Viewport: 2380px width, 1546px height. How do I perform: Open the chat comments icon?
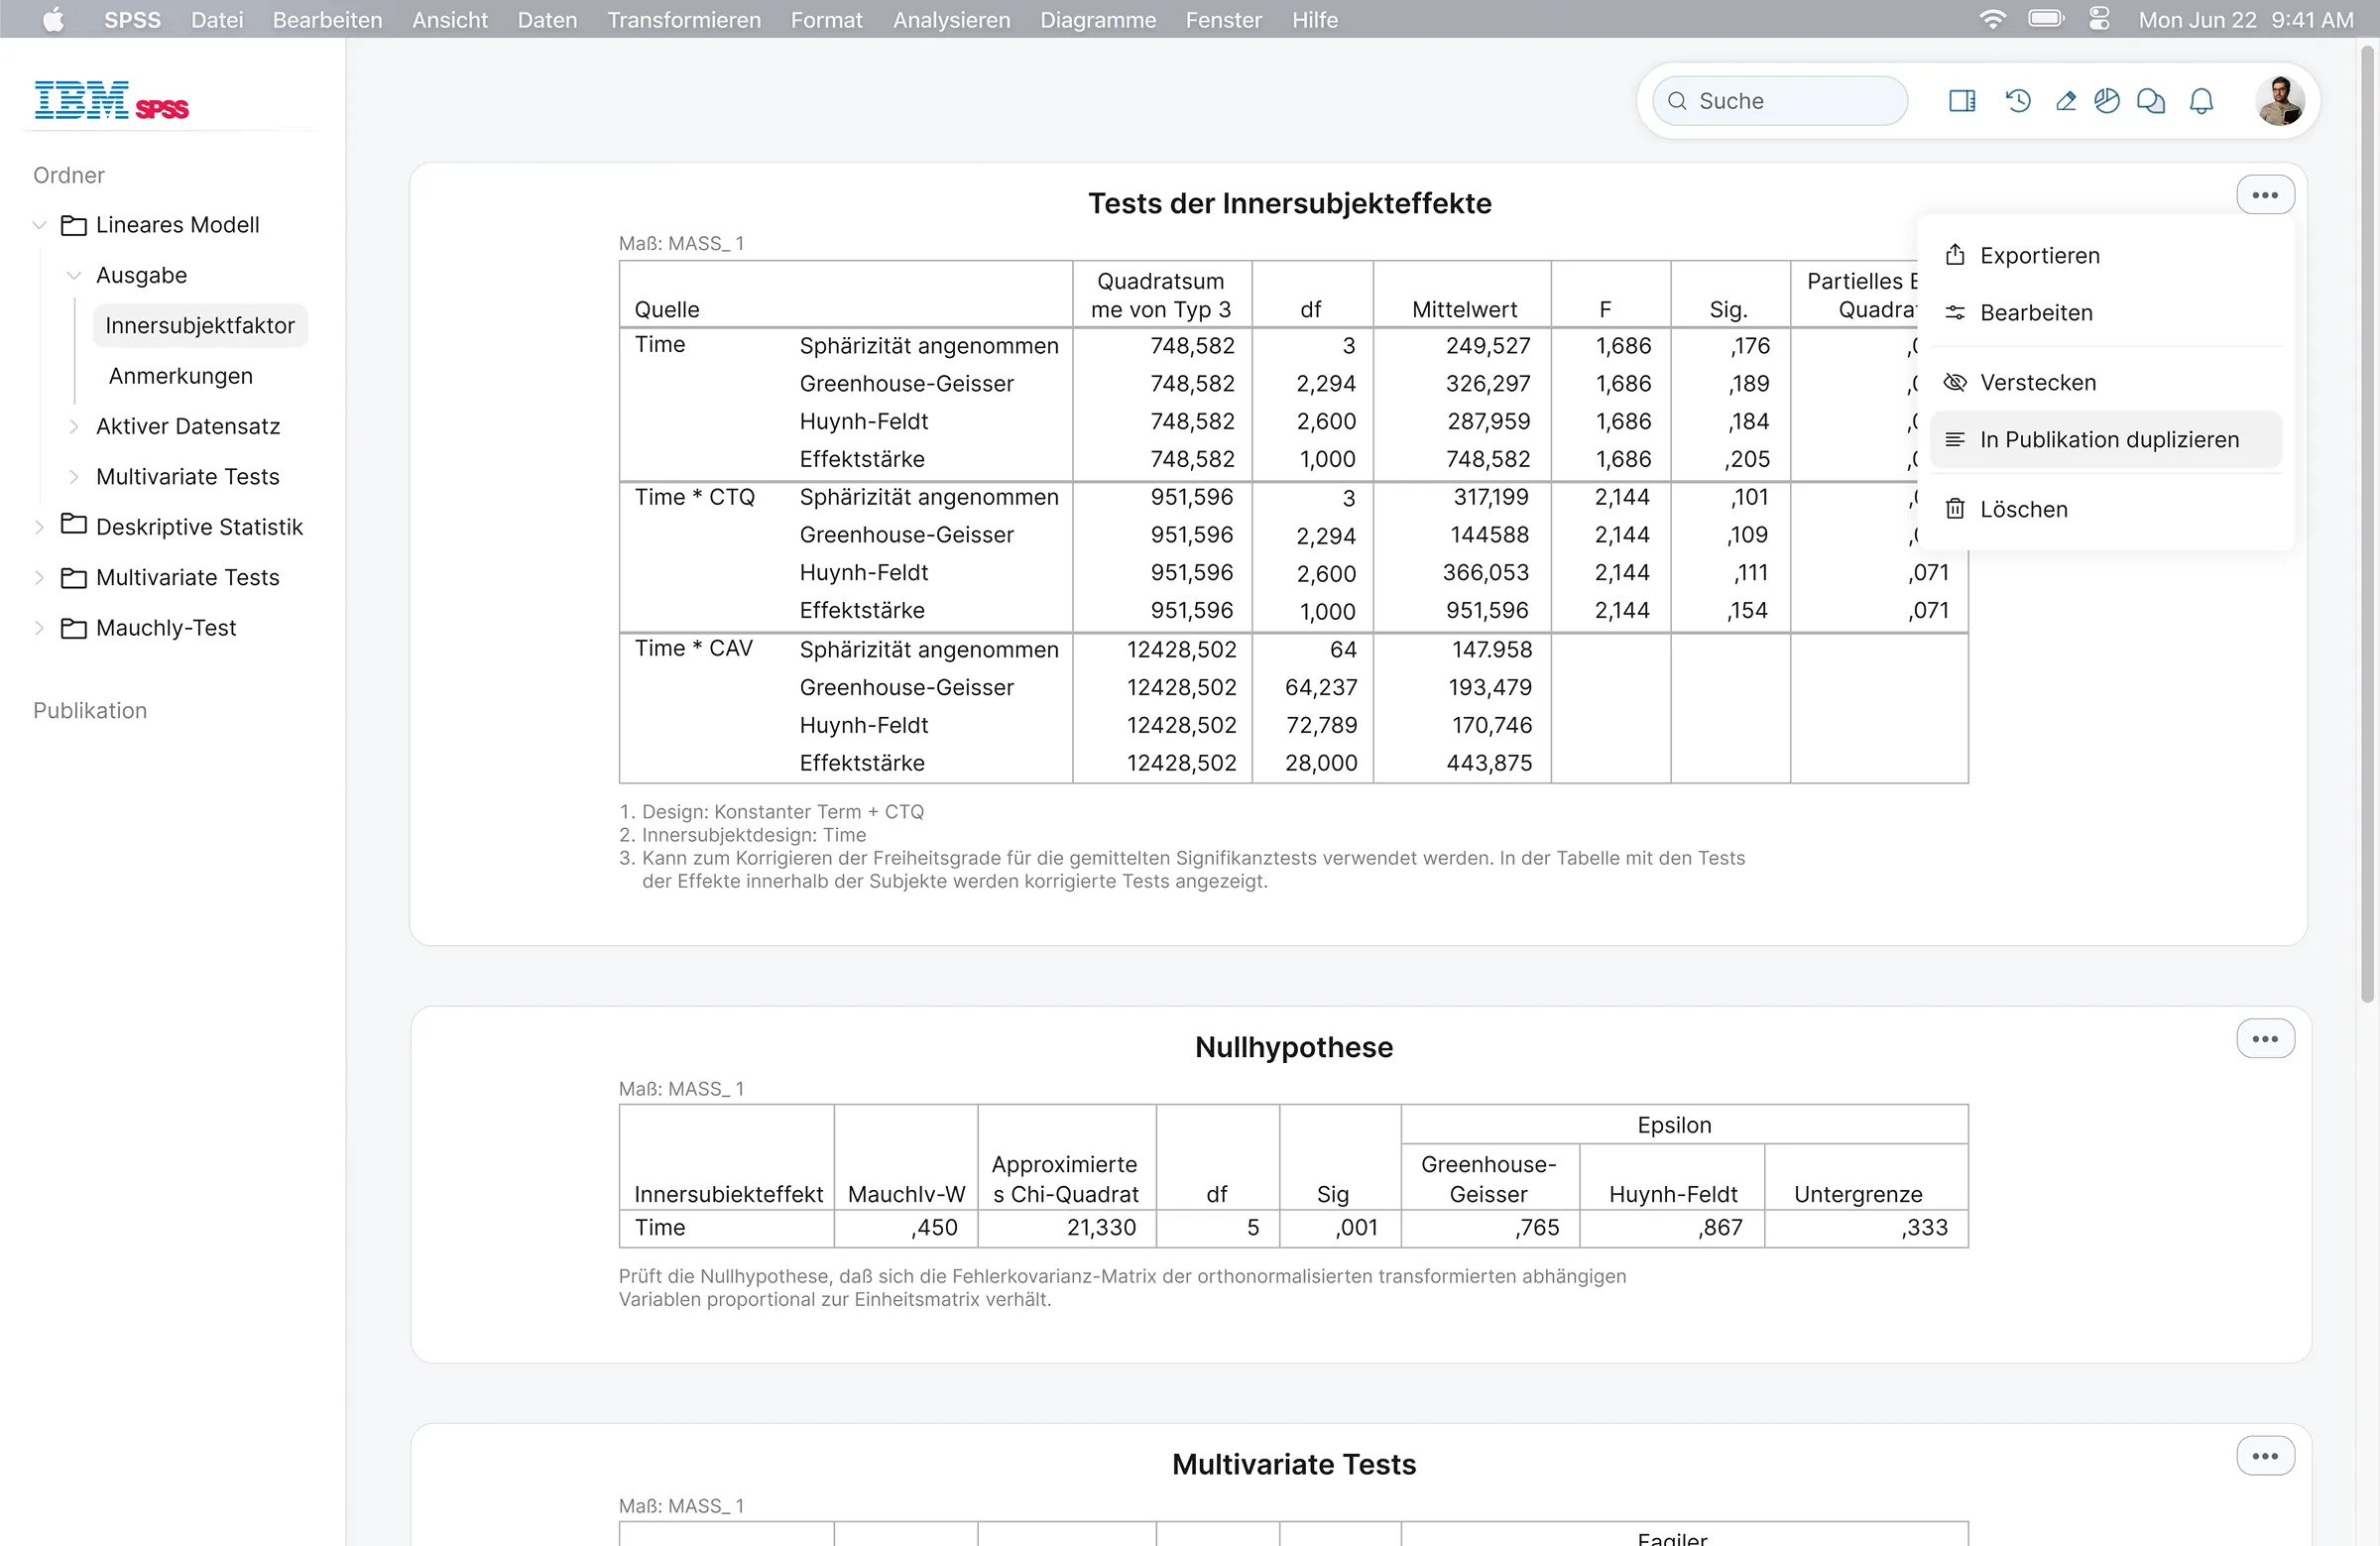coord(2150,101)
